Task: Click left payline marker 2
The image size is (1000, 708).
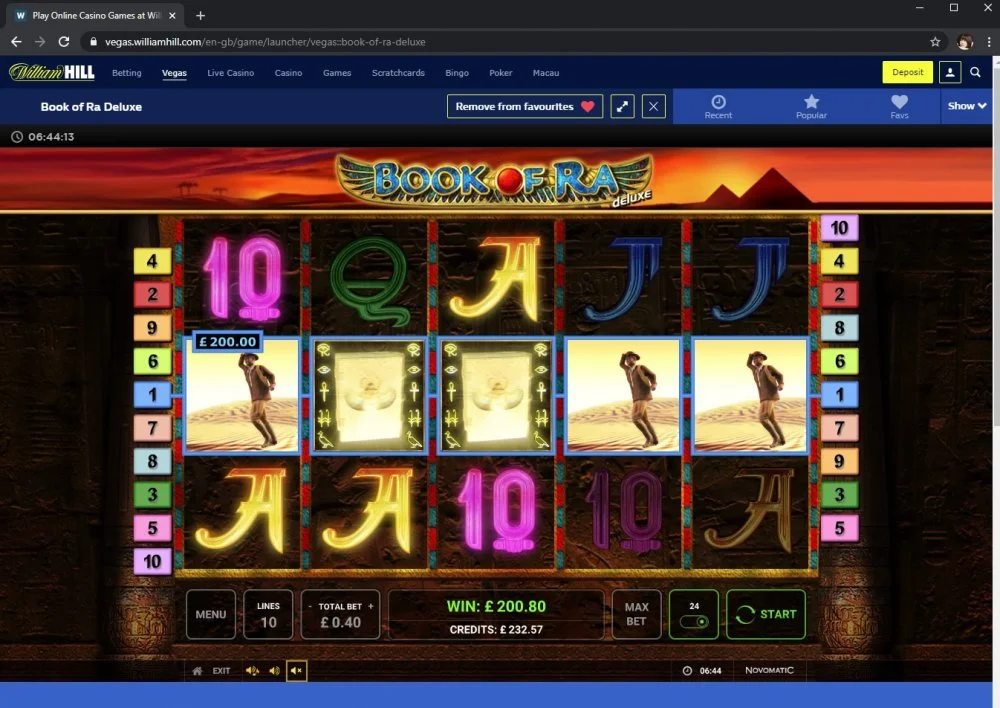Action: point(152,294)
